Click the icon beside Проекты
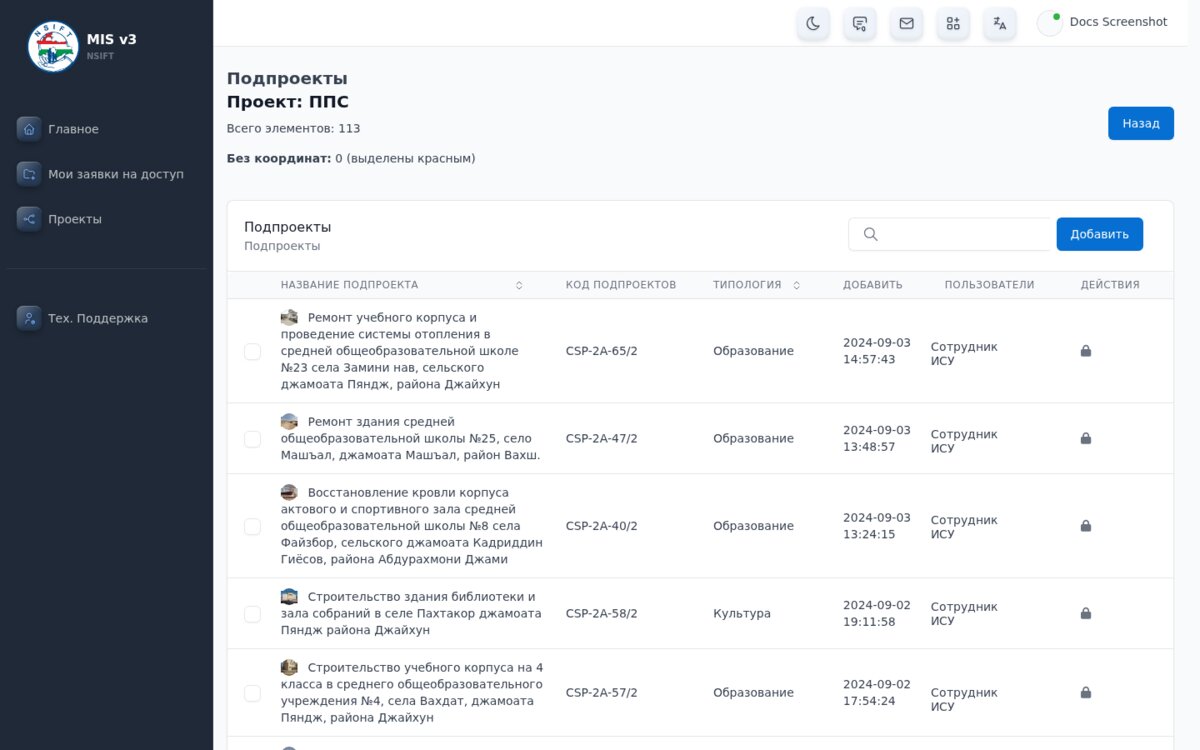This screenshot has width=1200, height=750. 29,219
